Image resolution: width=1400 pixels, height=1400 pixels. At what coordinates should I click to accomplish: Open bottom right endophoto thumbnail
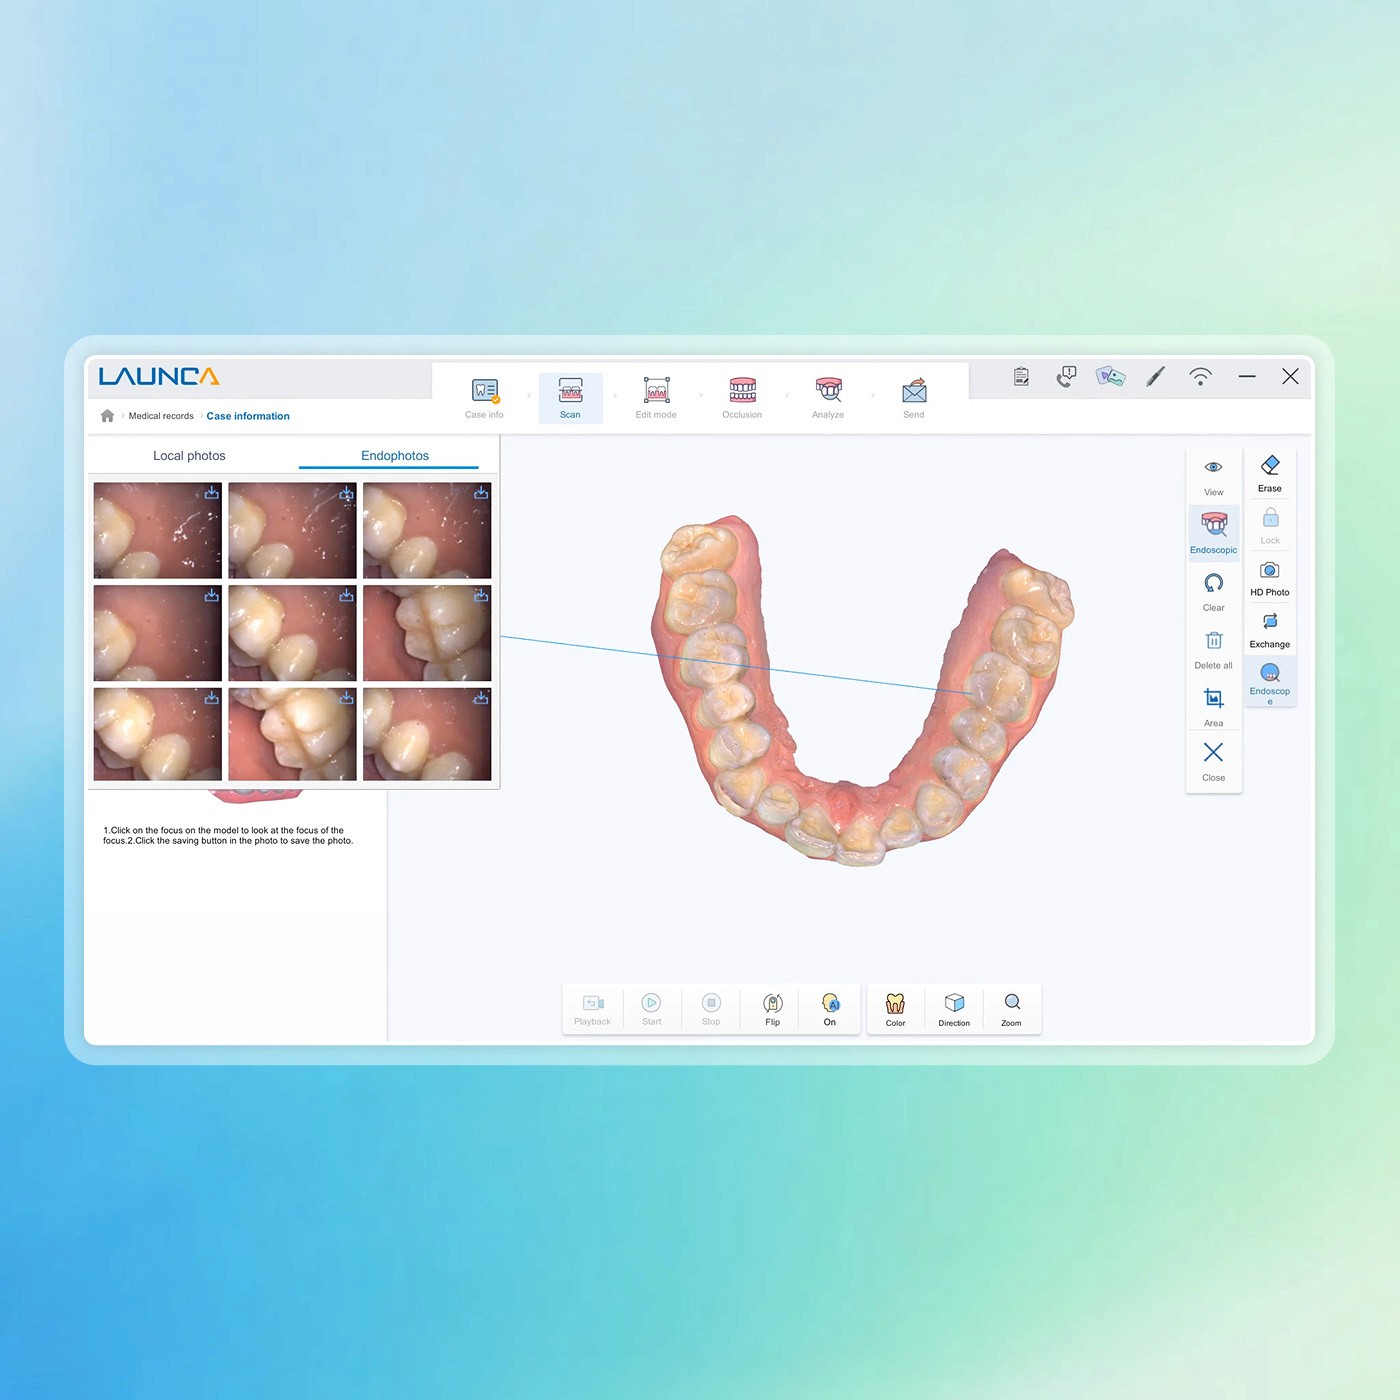click(x=427, y=734)
